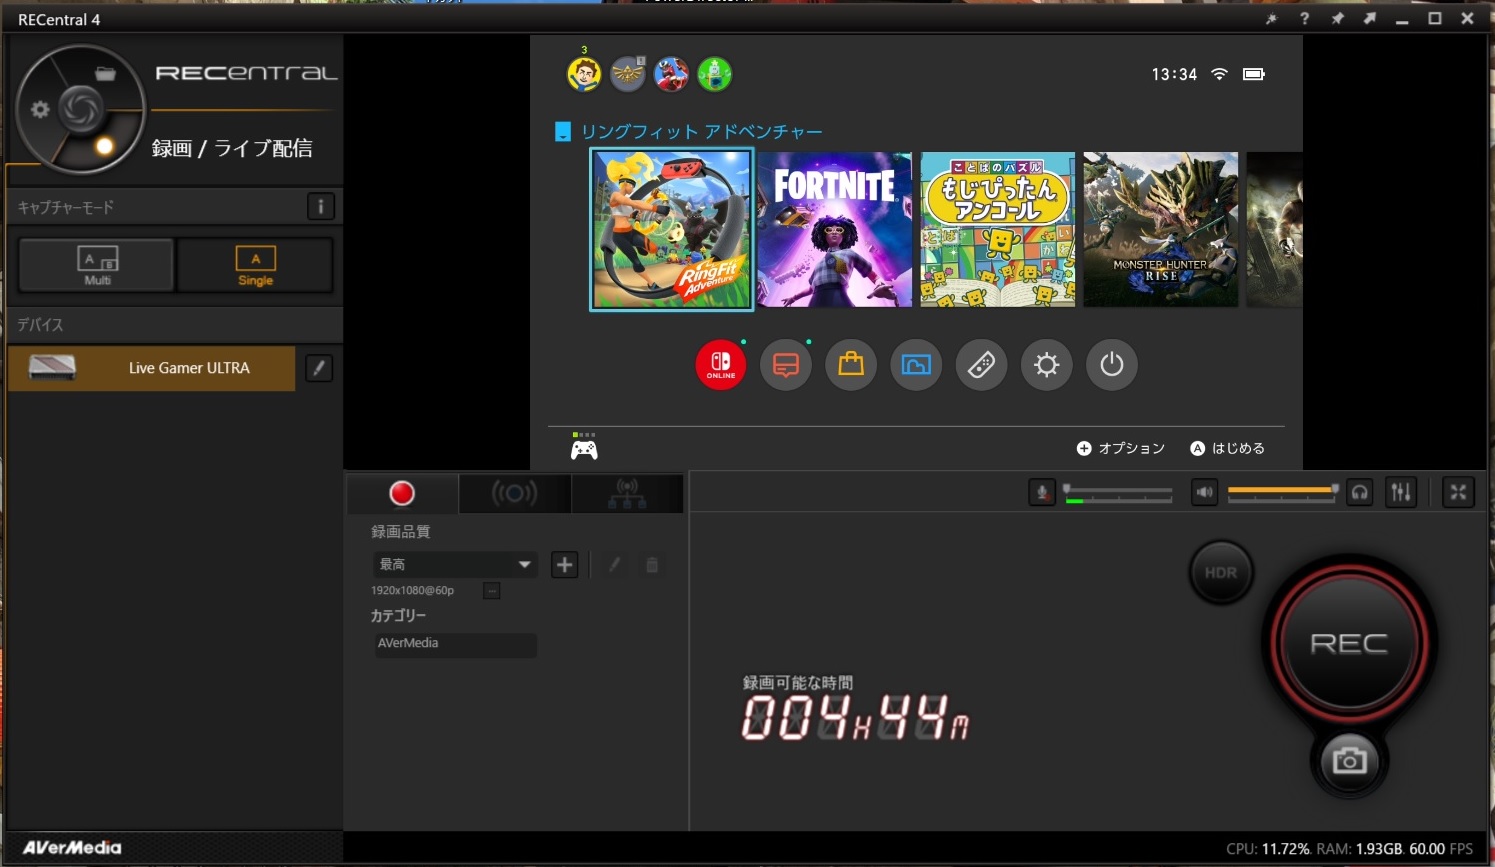The image size is (1495, 867).
Task: Switch to Multi capture mode
Action: point(97,265)
